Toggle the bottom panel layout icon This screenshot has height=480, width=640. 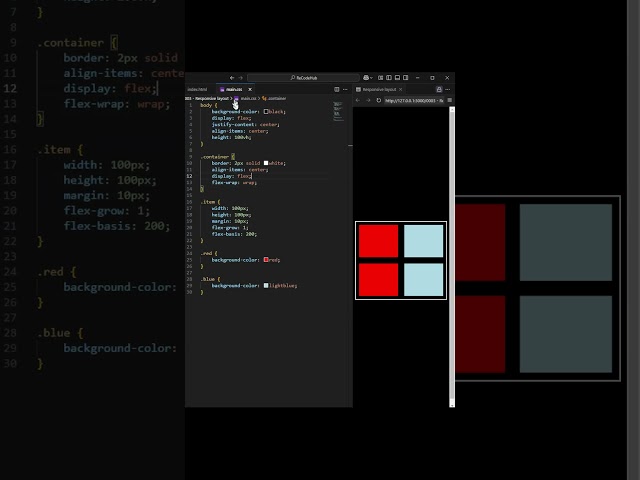(397, 78)
